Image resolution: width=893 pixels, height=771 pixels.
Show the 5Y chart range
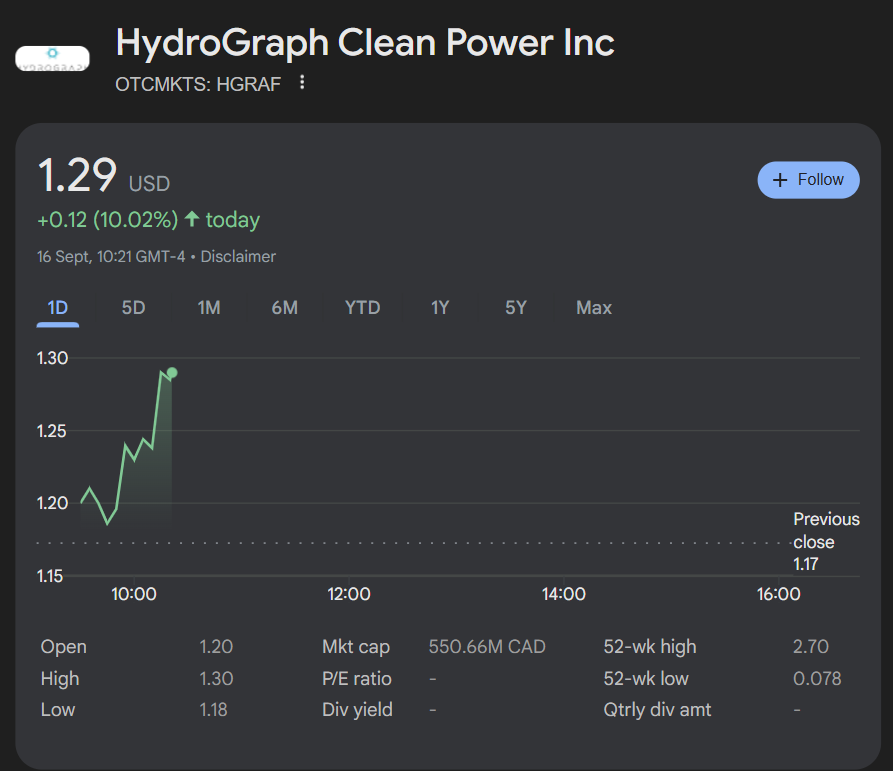pyautogui.click(x=515, y=308)
